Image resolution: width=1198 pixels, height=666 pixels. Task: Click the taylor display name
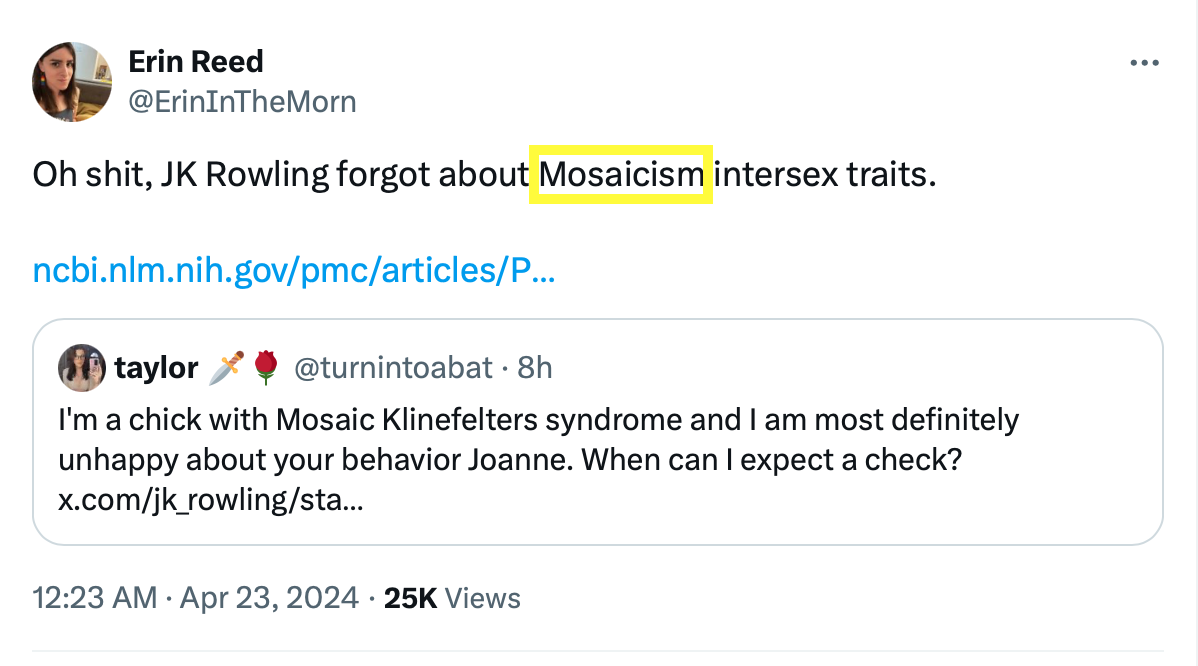click(156, 368)
